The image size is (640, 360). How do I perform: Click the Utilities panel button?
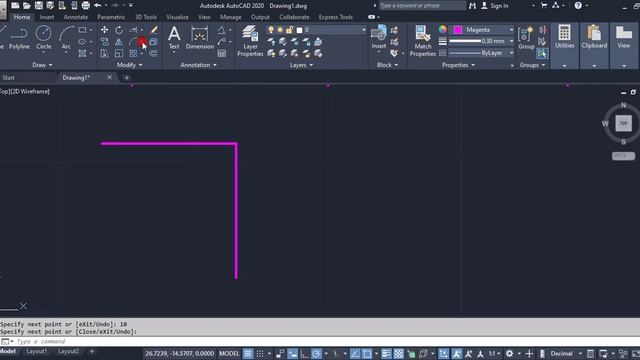pos(564,38)
